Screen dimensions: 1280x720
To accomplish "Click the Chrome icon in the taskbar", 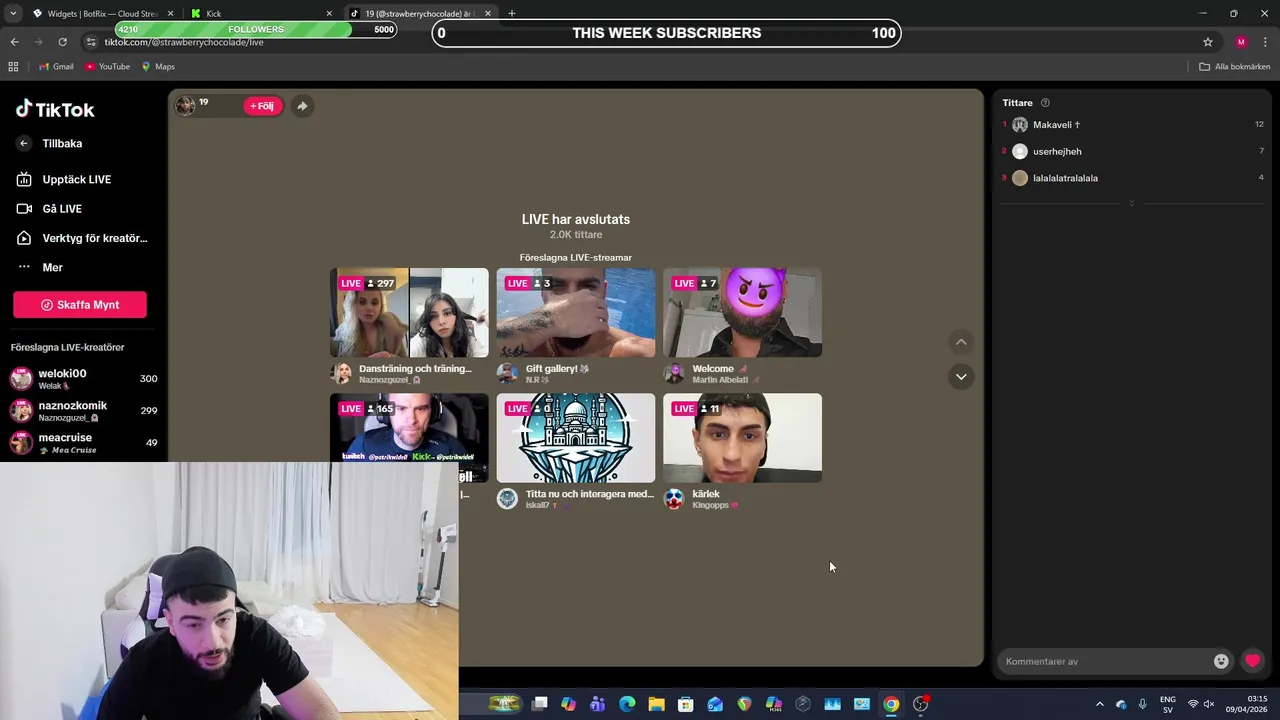I will [x=891, y=704].
